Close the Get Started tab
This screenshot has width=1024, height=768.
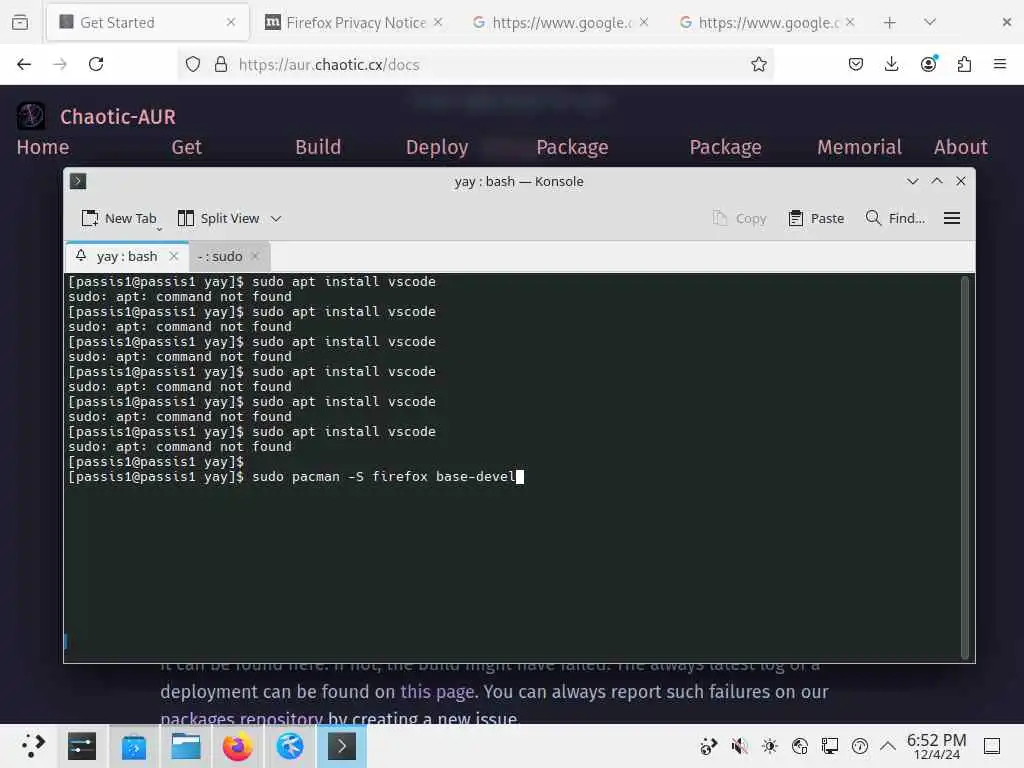(x=231, y=22)
